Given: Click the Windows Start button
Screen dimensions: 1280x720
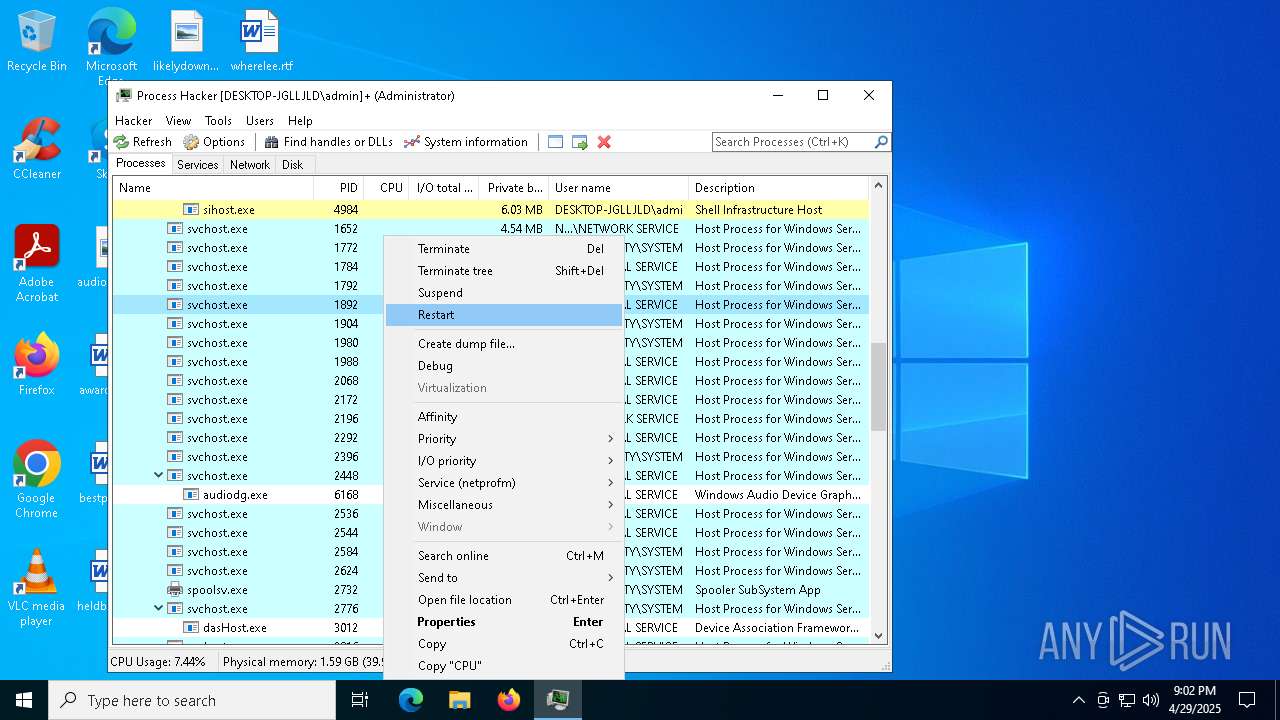Looking at the screenshot, I should [24, 700].
